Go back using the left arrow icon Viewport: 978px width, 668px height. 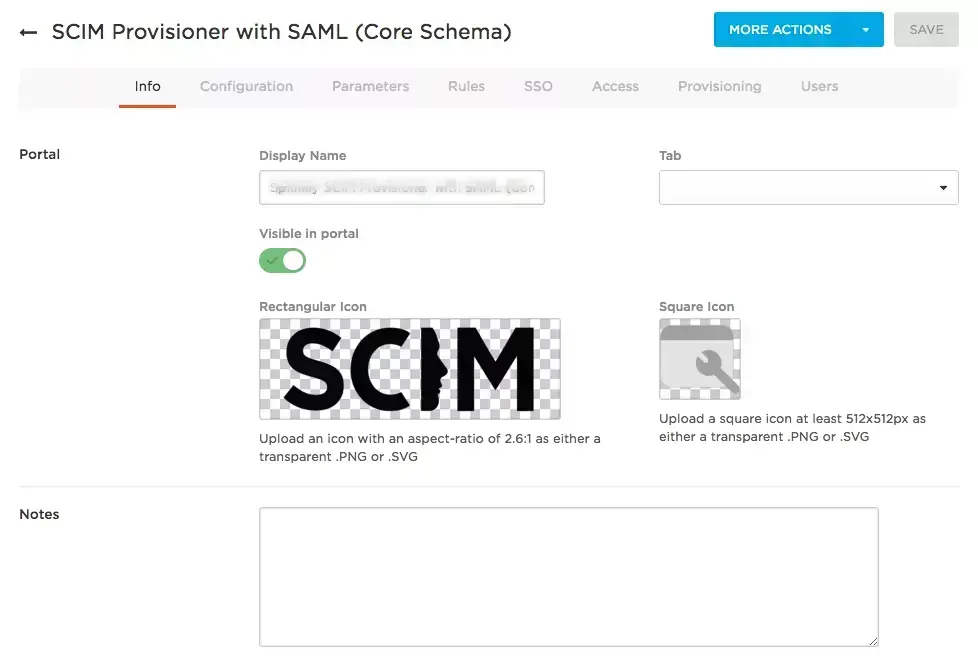point(28,32)
